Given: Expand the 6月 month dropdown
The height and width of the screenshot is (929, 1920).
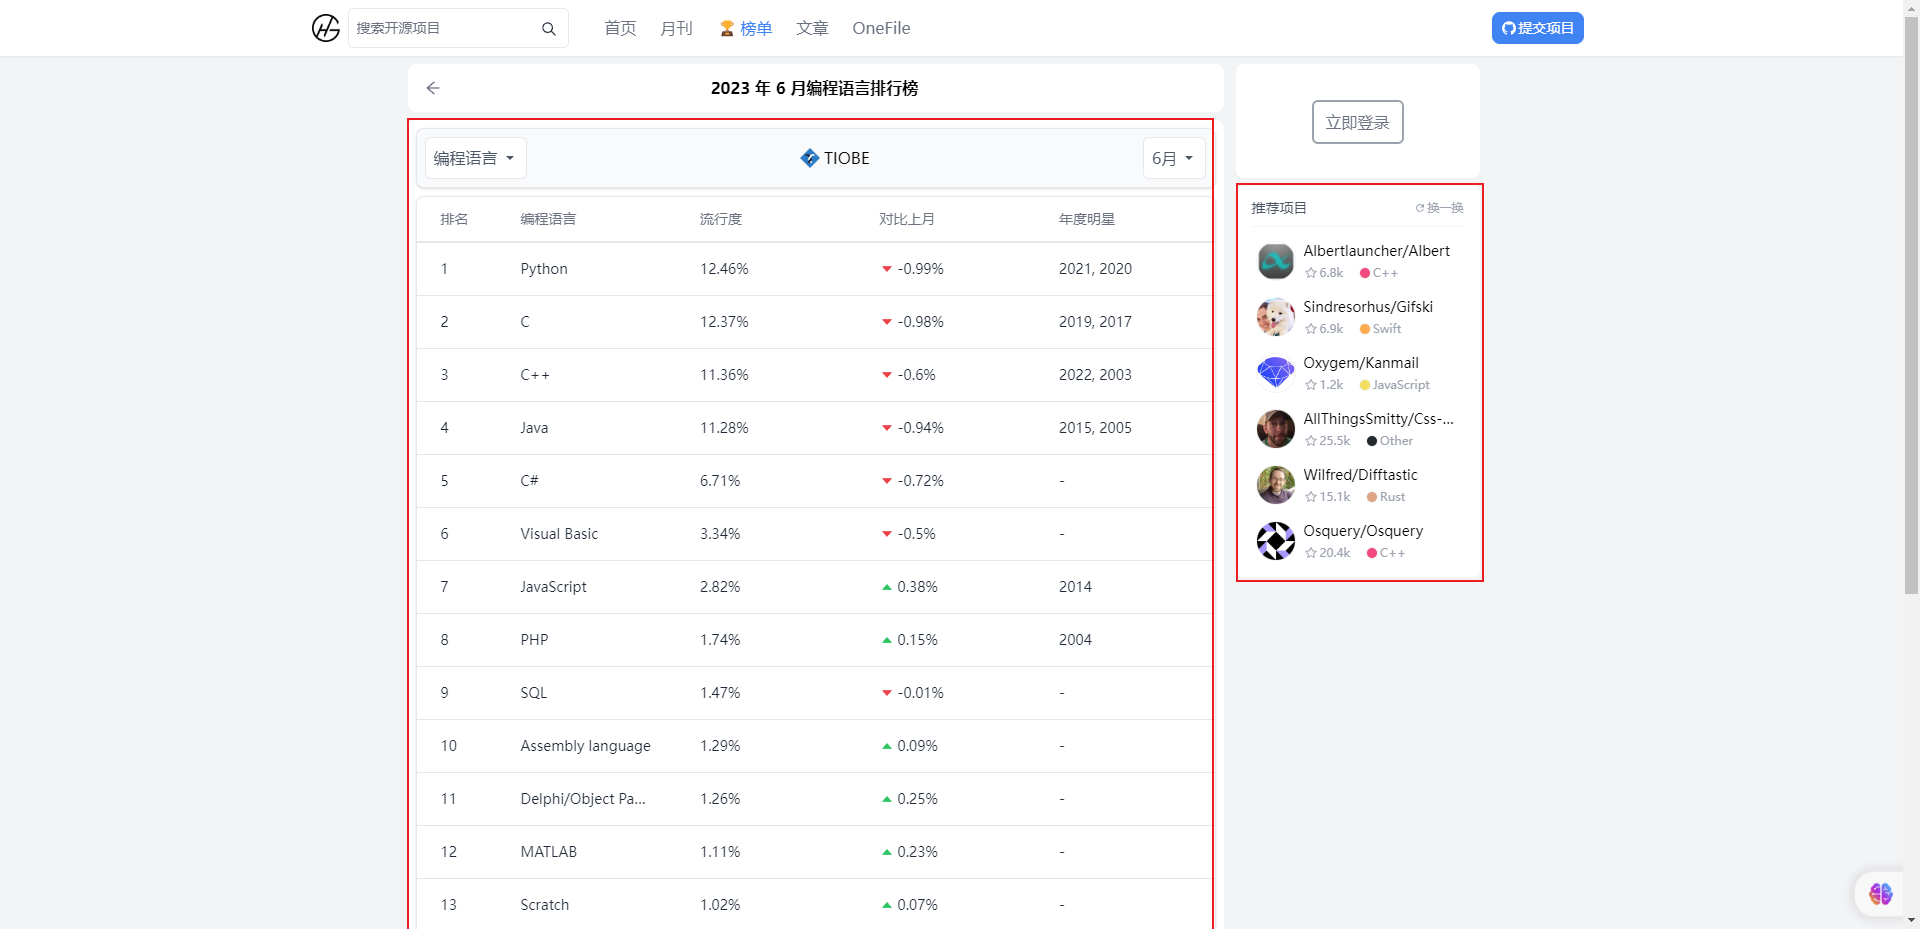Looking at the screenshot, I should 1173,158.
